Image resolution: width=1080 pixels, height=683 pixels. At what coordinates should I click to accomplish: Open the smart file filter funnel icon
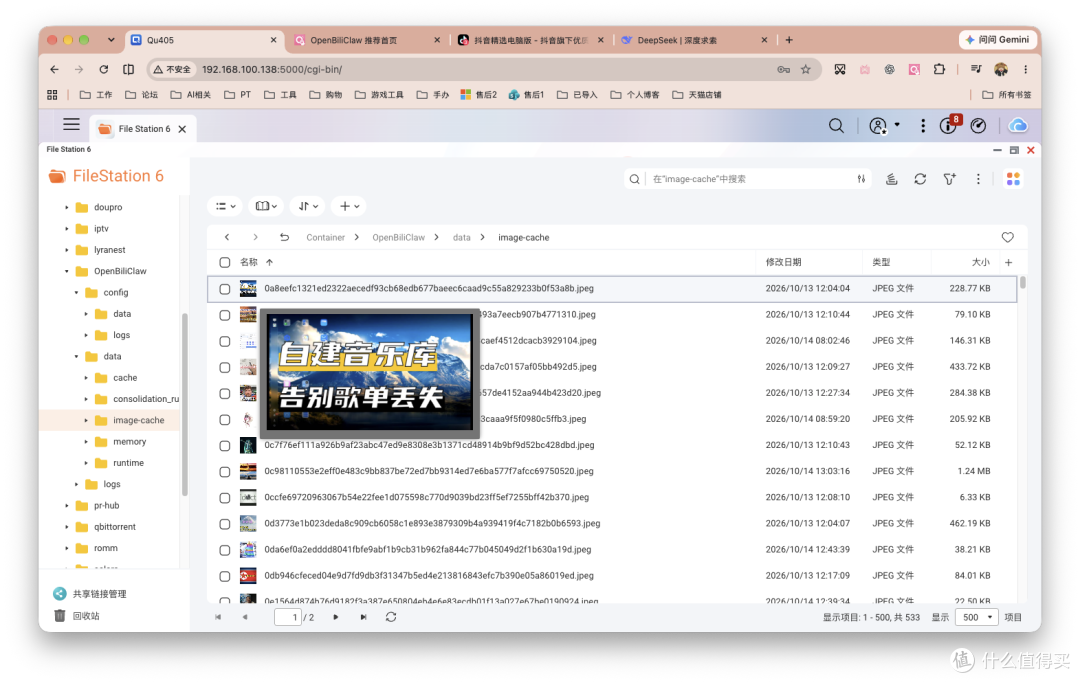click(950, 179)
